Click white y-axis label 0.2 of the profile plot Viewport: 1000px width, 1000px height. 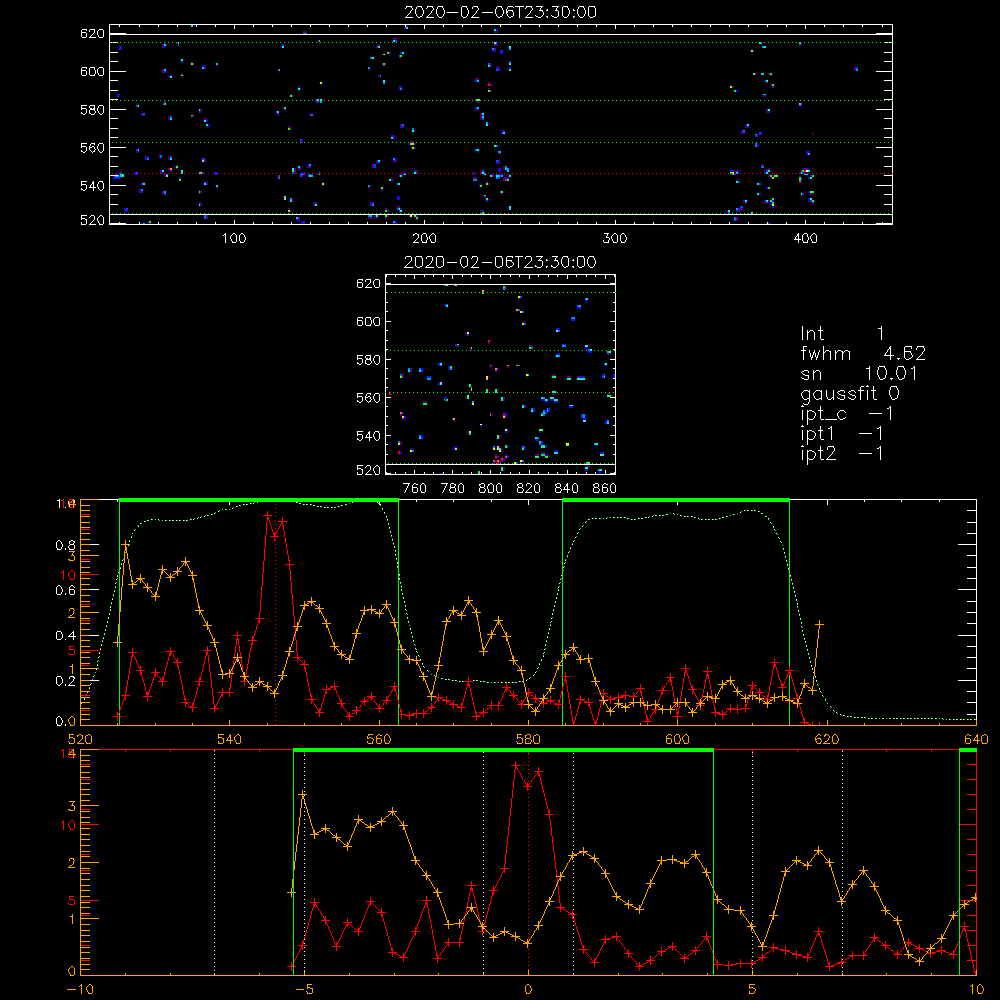(x=66, y=681)
